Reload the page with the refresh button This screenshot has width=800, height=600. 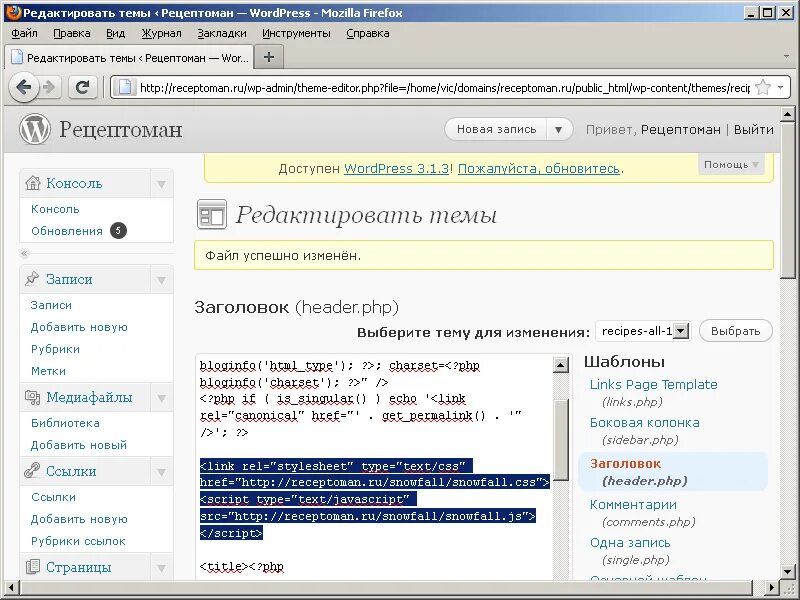(x=83, y=88)
